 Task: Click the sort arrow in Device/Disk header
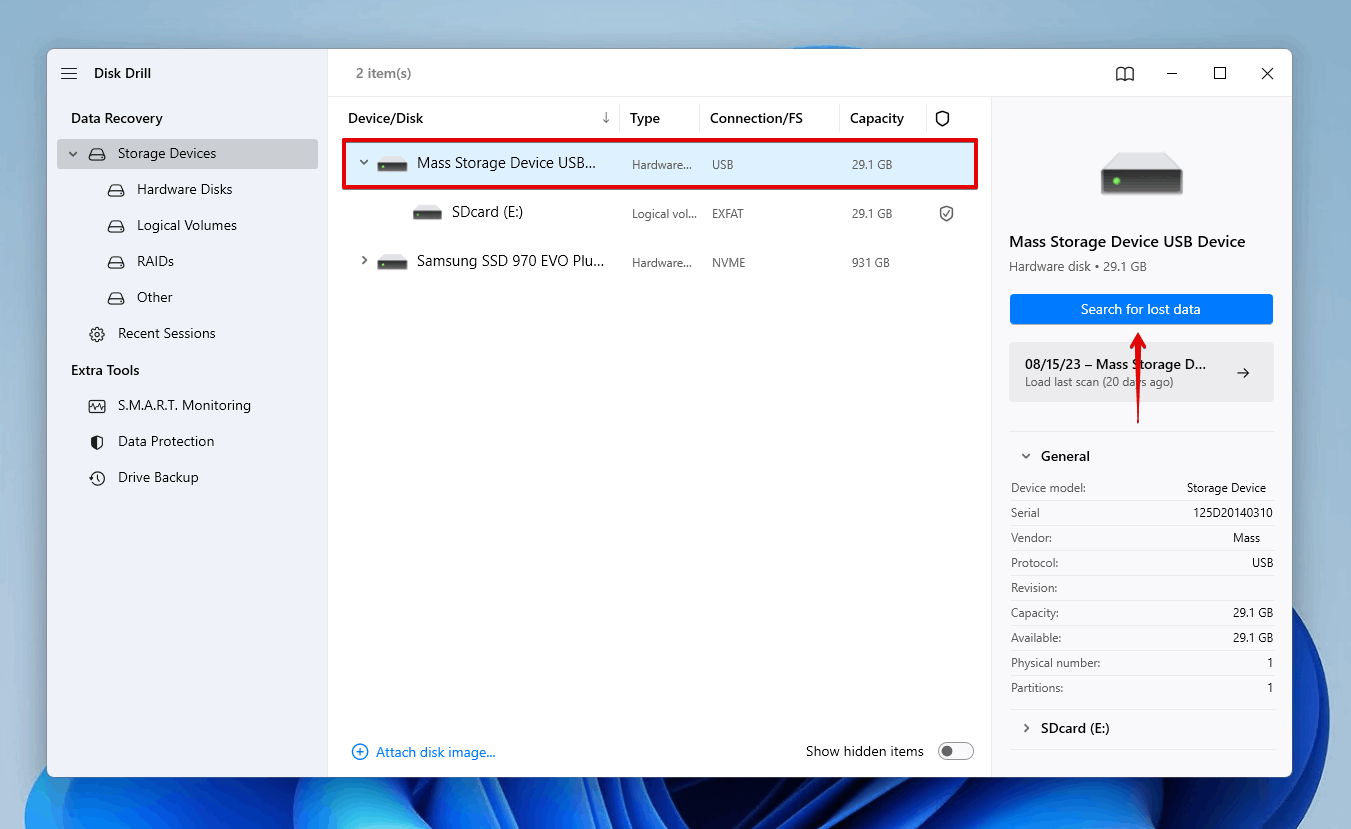pyautogui.click(x=606, y=118)
